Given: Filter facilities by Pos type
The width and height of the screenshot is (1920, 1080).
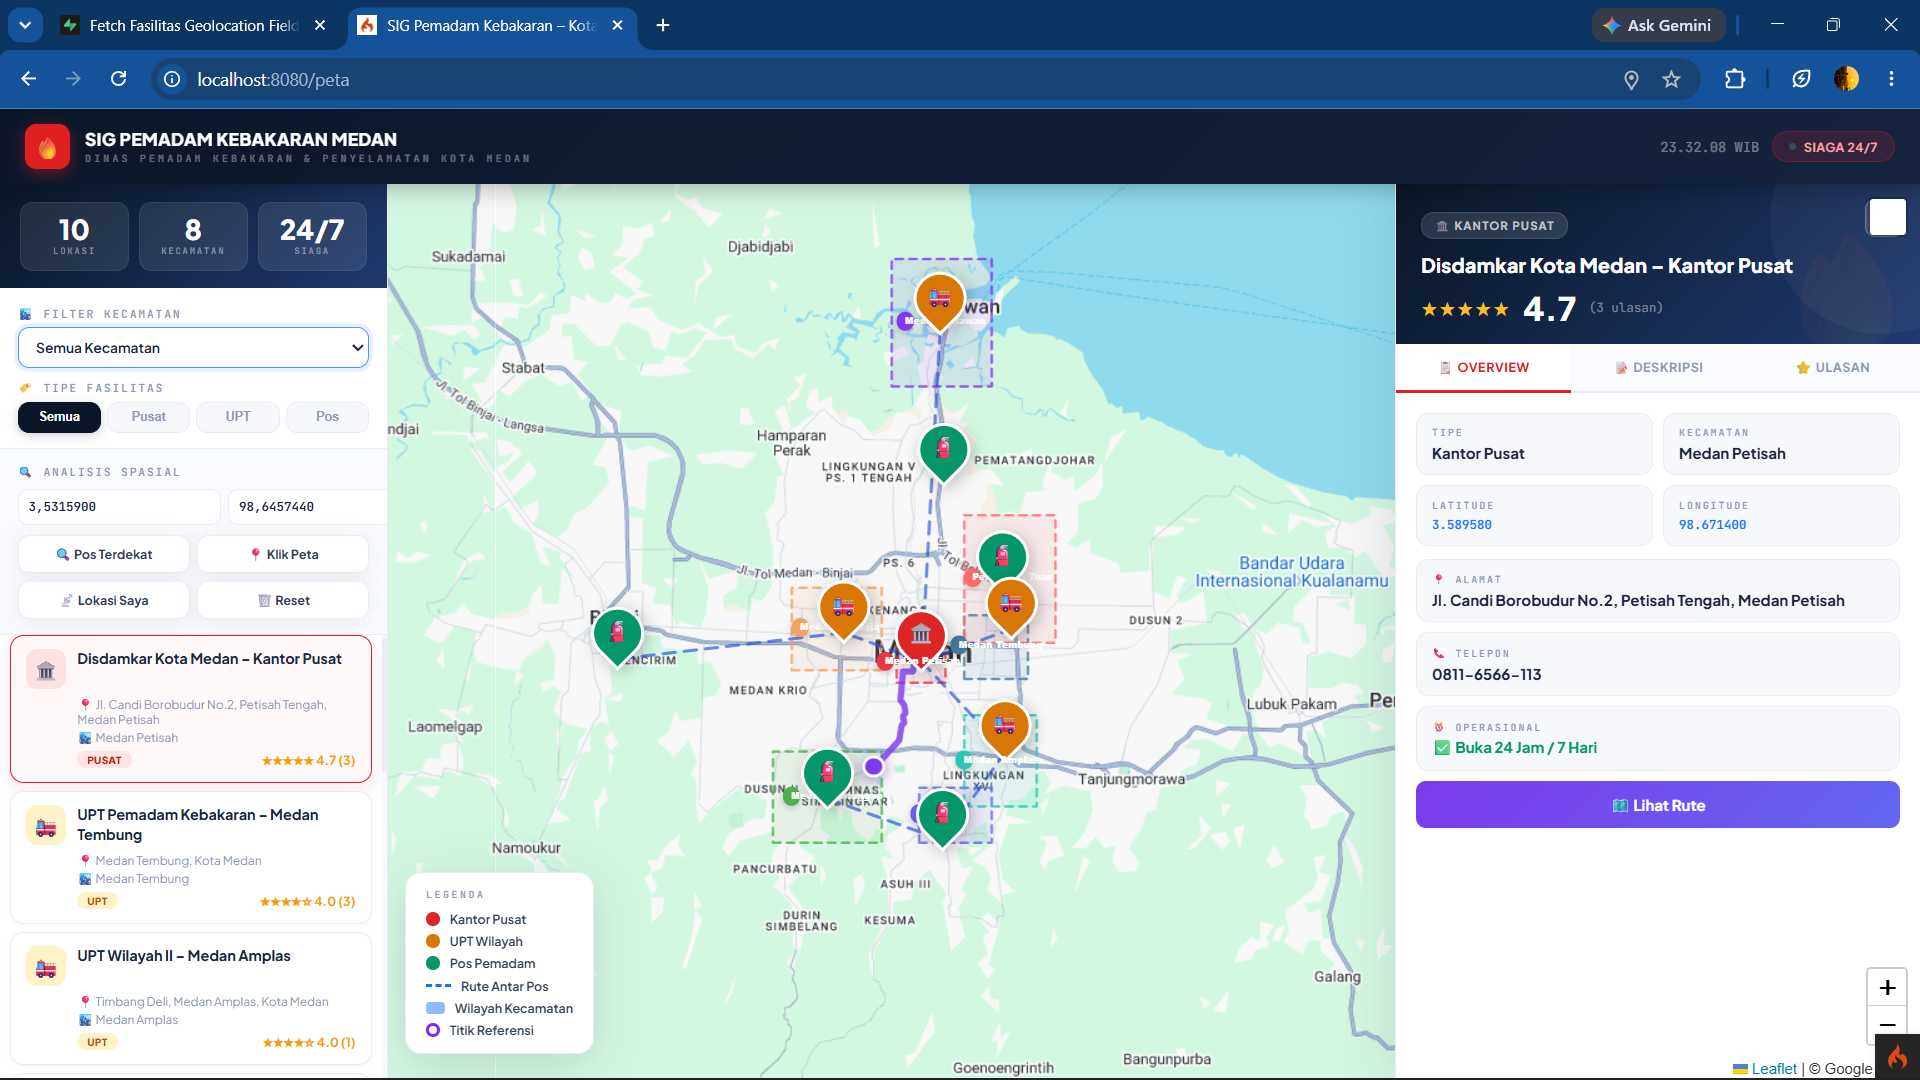Looking at the screenshot, I should (x=327, y=417).
